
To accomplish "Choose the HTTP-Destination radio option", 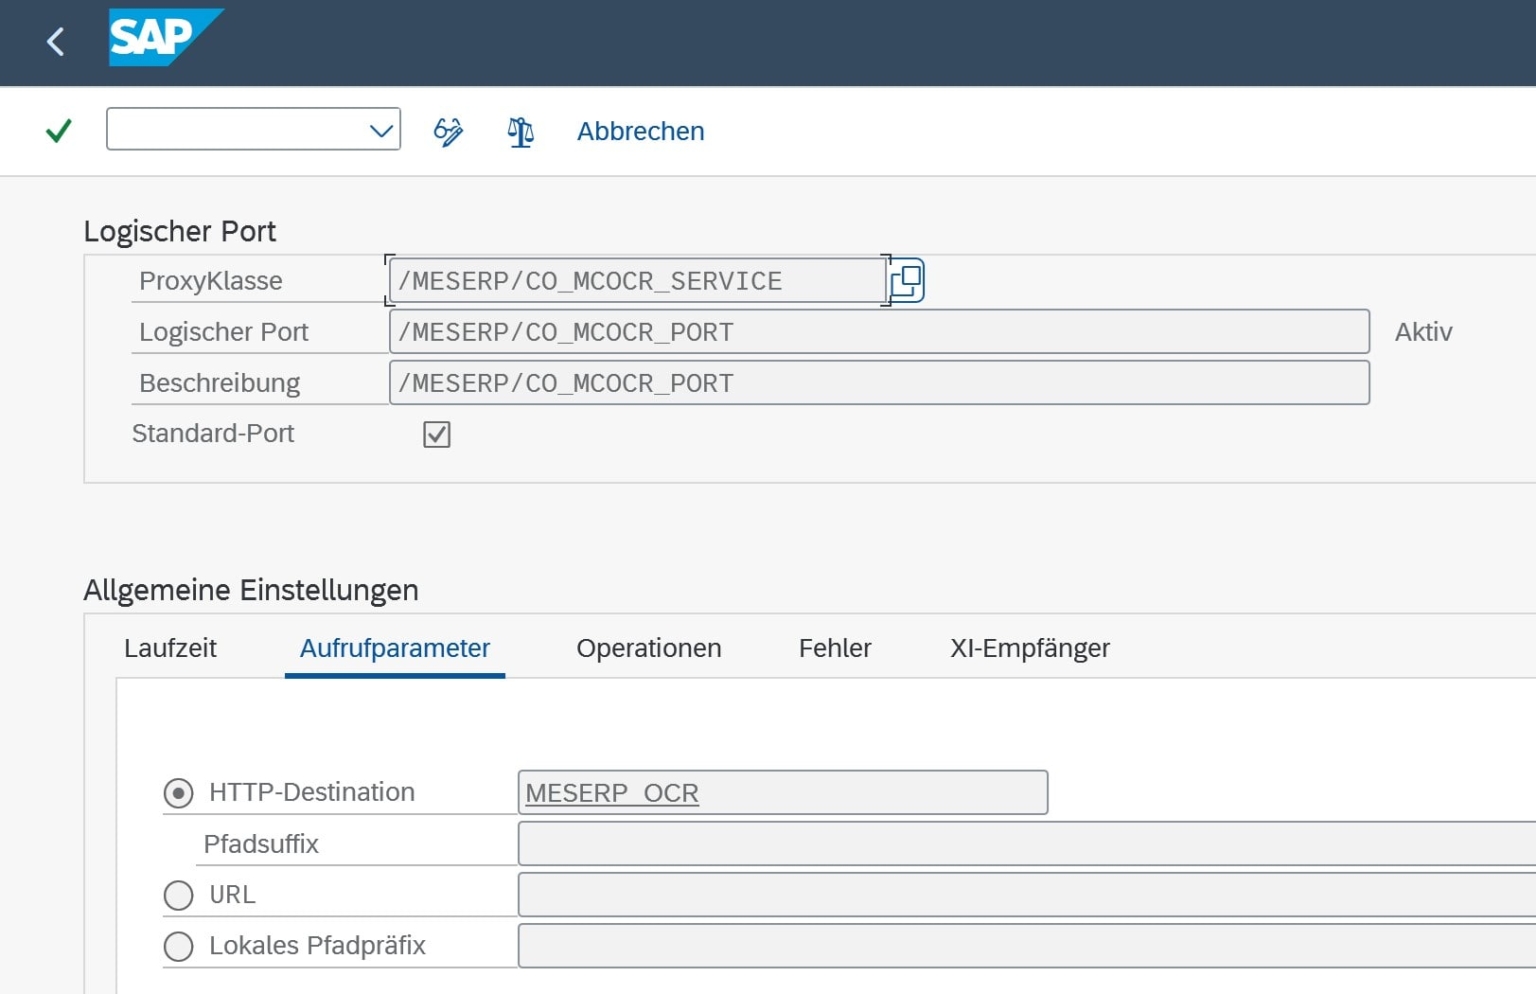I will (x=178, y=792).
